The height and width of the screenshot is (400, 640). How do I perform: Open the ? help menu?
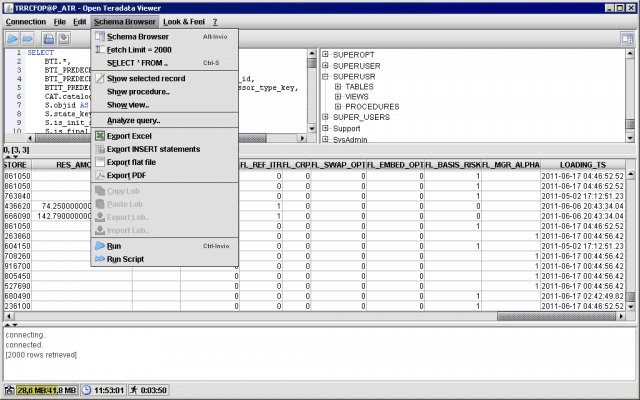[x=215, y=22]
